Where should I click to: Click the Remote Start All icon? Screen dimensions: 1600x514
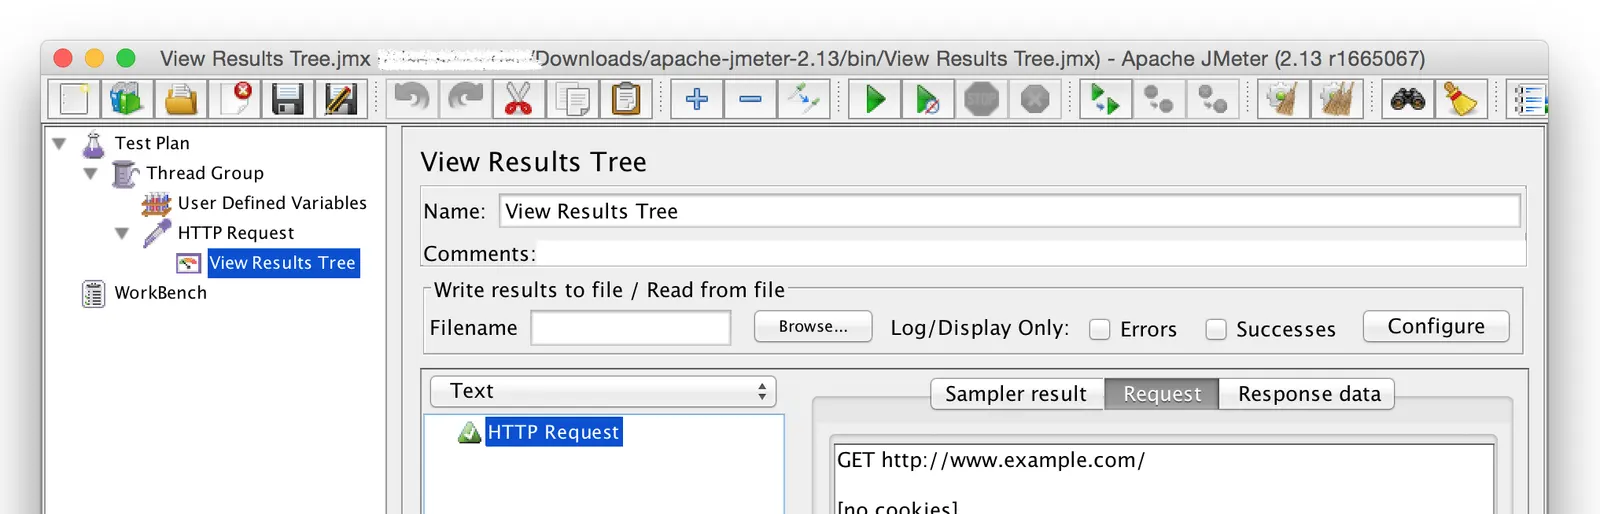point(1105,99)
